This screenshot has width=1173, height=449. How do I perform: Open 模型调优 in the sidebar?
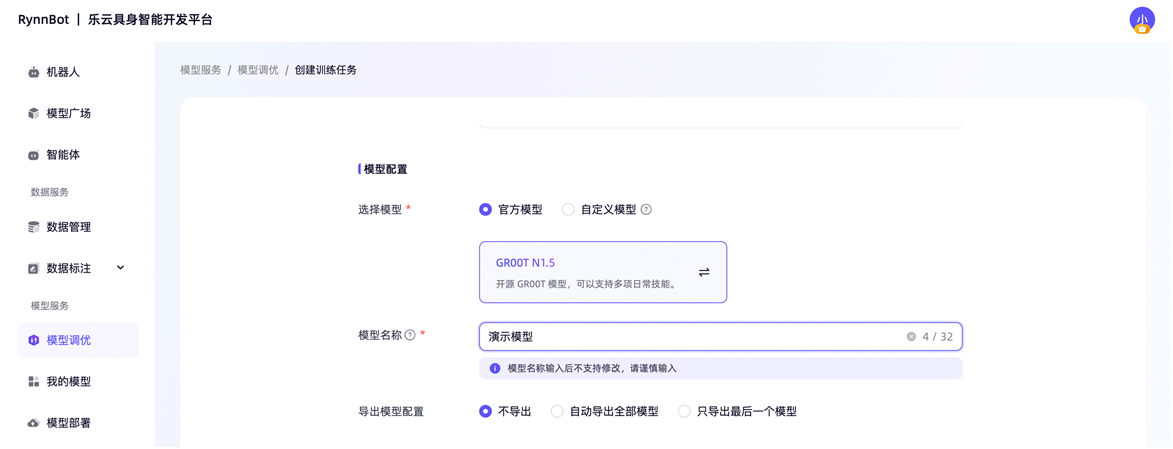point(78,340)
